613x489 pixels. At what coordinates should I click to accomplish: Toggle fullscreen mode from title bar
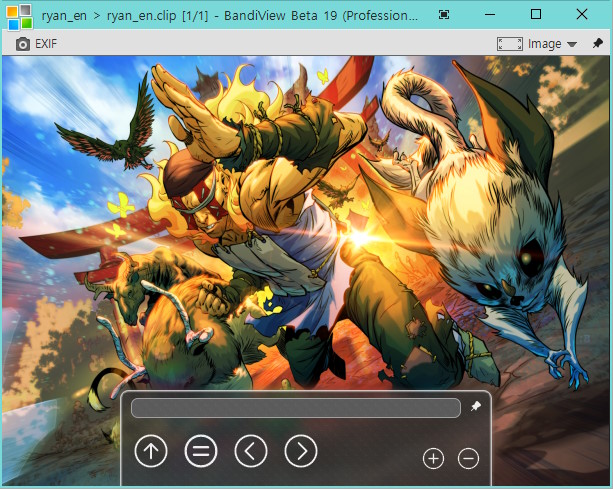444,15
